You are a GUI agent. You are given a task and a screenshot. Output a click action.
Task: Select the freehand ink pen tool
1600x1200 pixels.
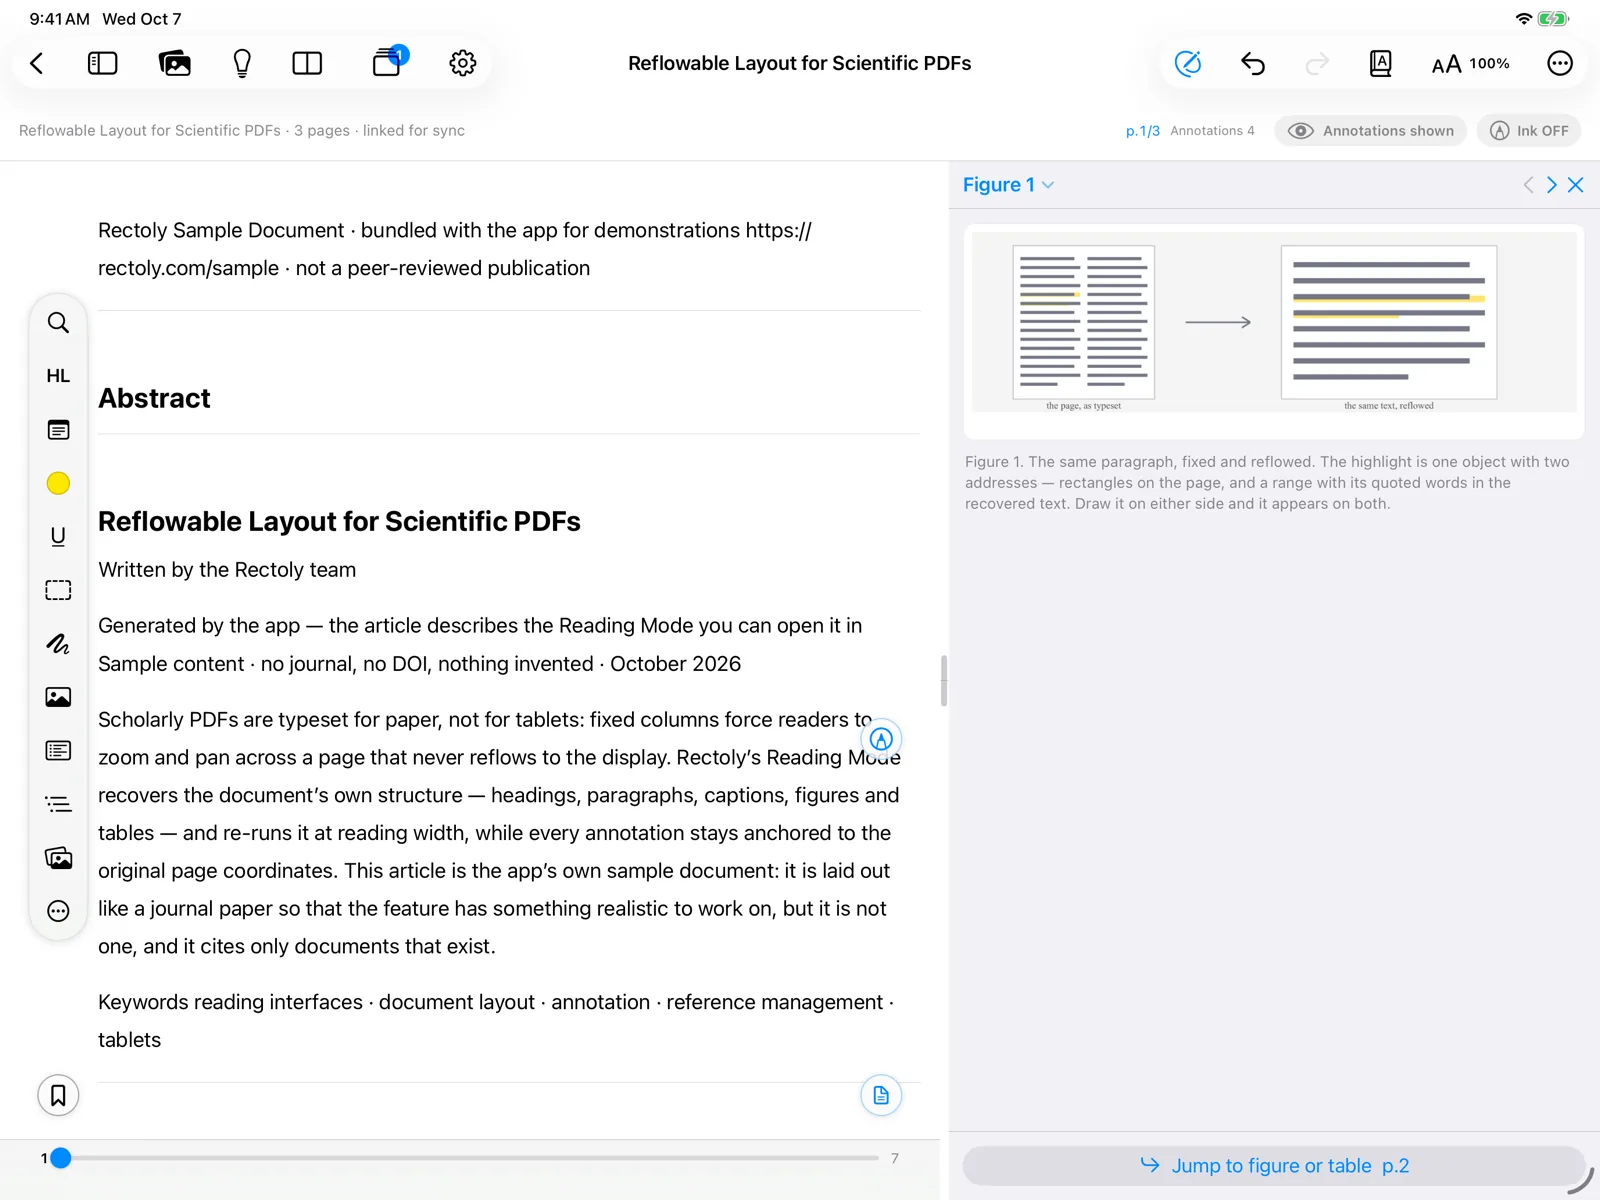tap(58, 644)
